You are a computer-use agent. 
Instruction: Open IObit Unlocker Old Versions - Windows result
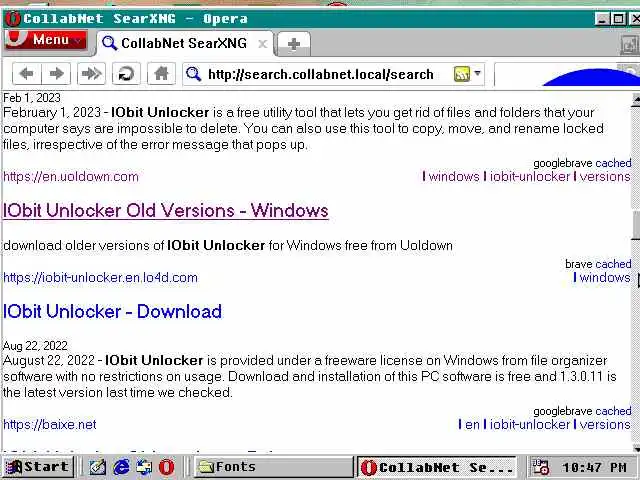[166, 211]
